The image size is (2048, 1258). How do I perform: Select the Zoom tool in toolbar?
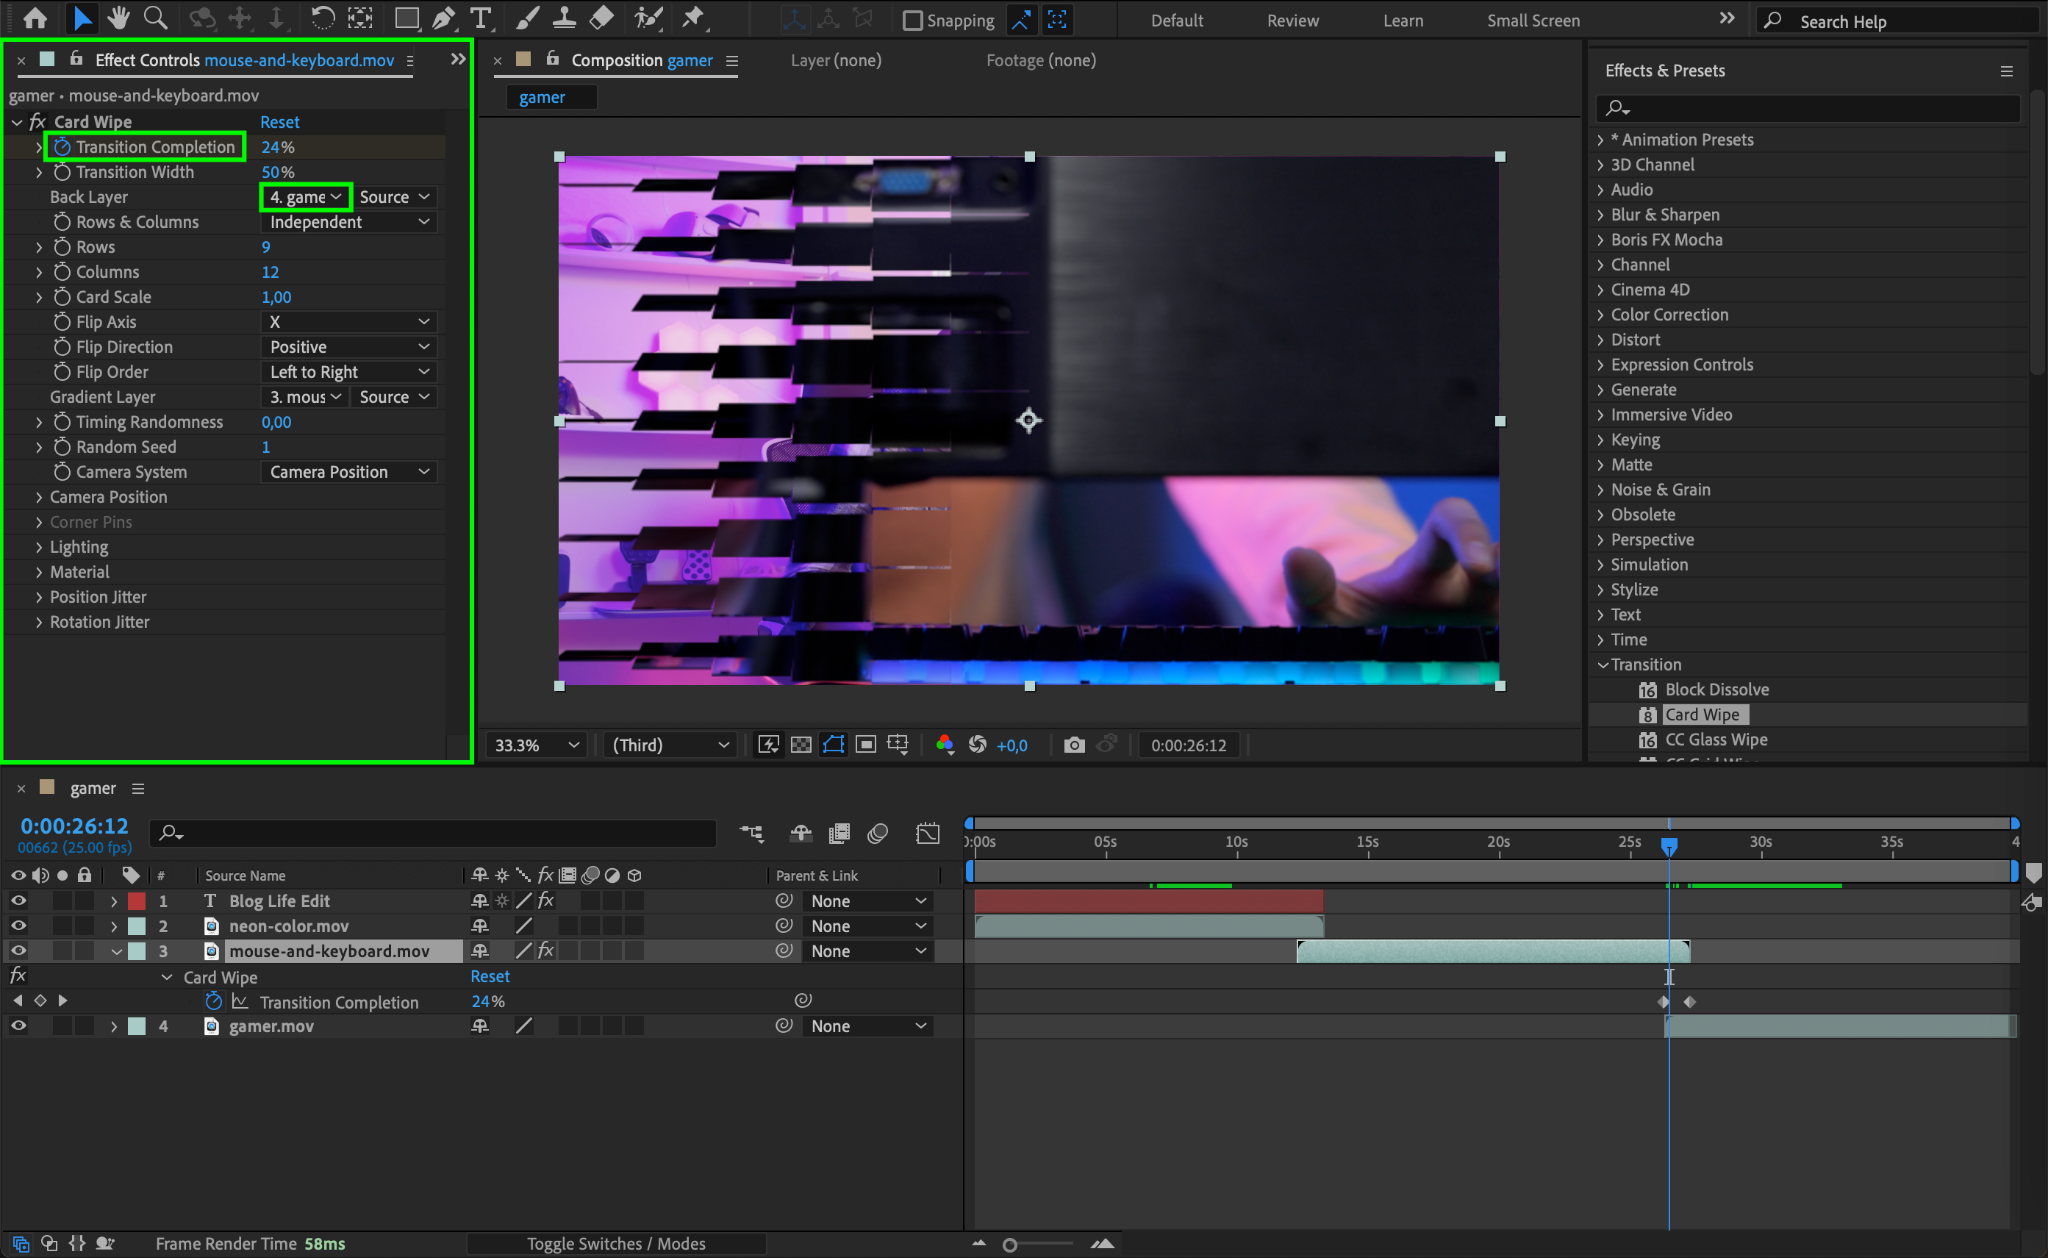click(x=155, y=18)
